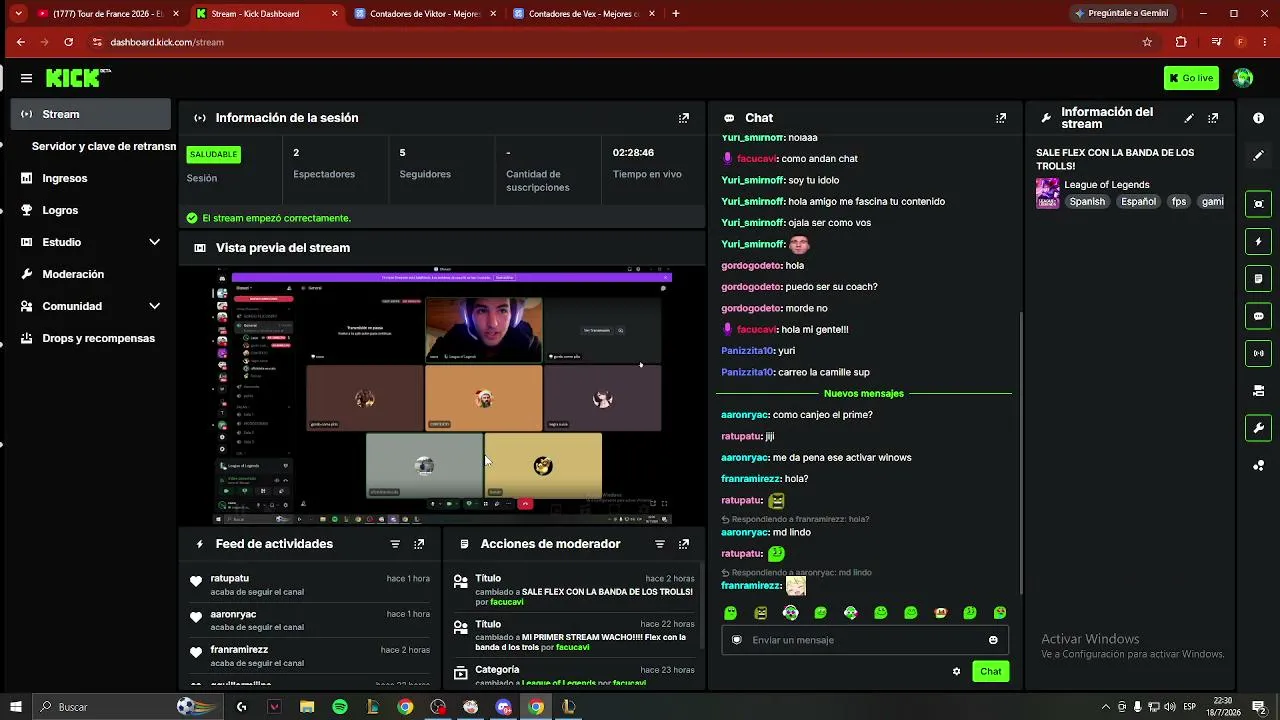Open the three-dots cluster icon in the right sidebar

pos(1258,466)
